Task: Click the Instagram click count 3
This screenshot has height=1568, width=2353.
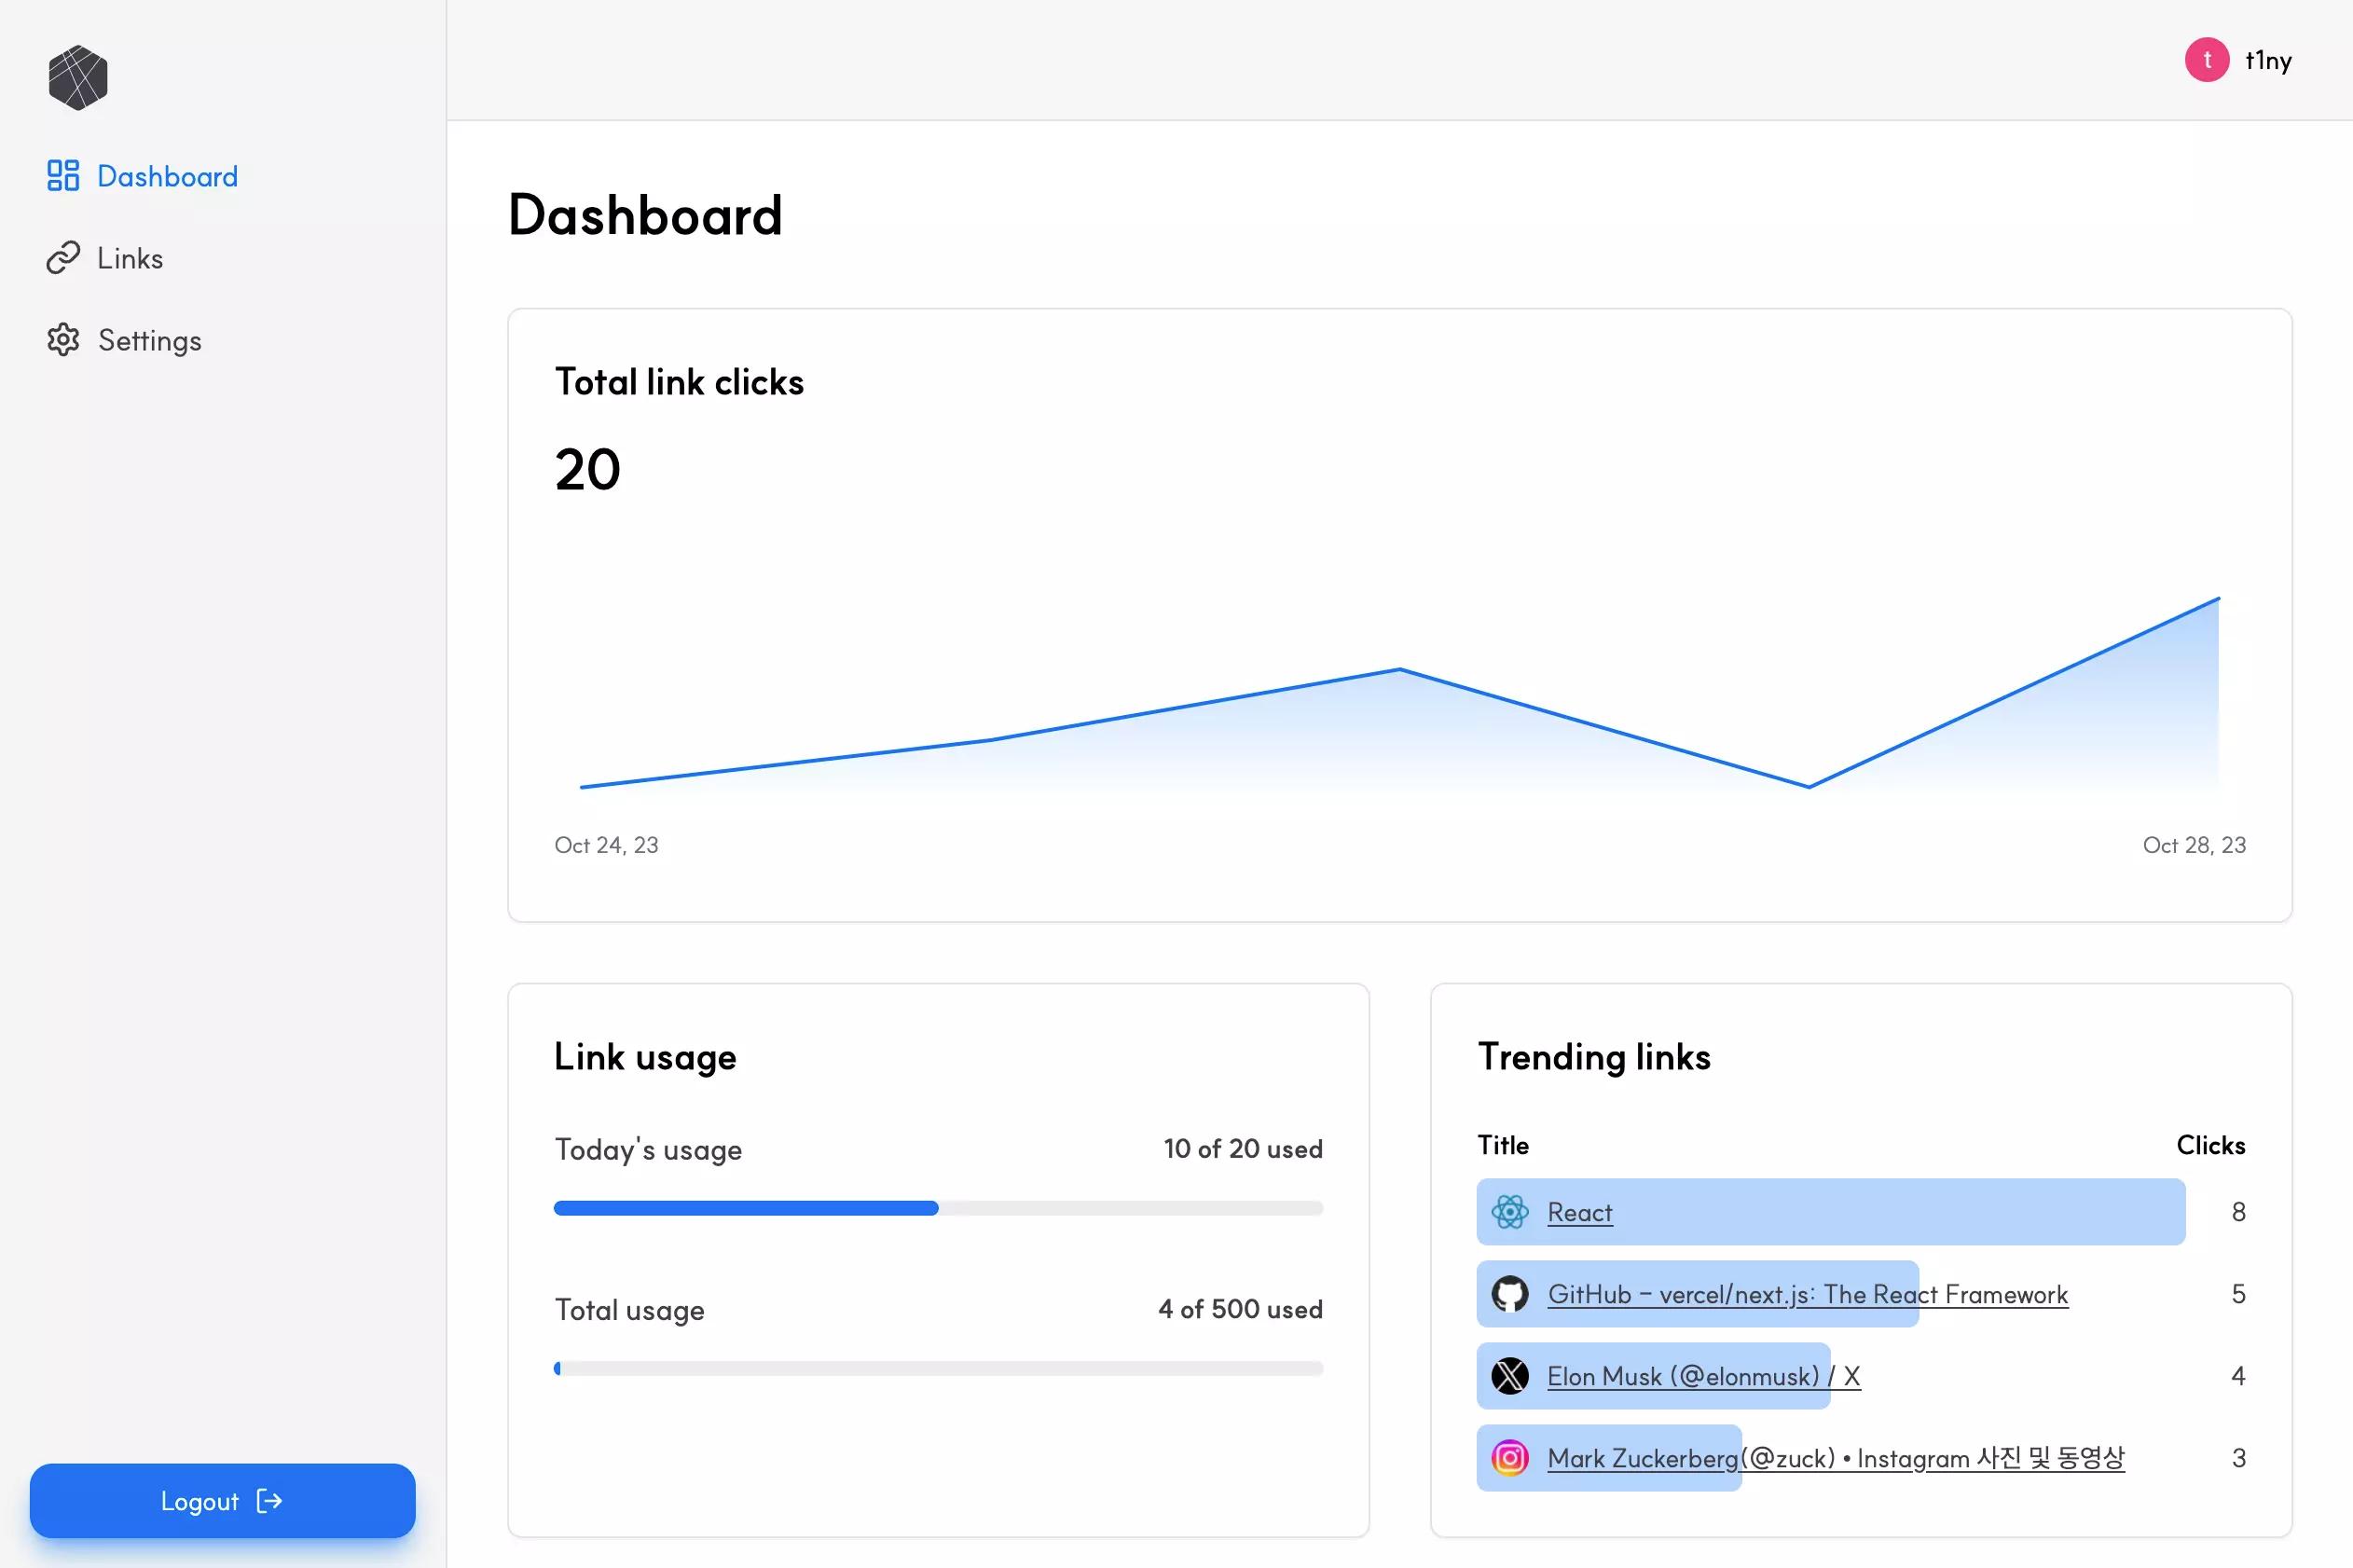Action: pos(2239,1458)
